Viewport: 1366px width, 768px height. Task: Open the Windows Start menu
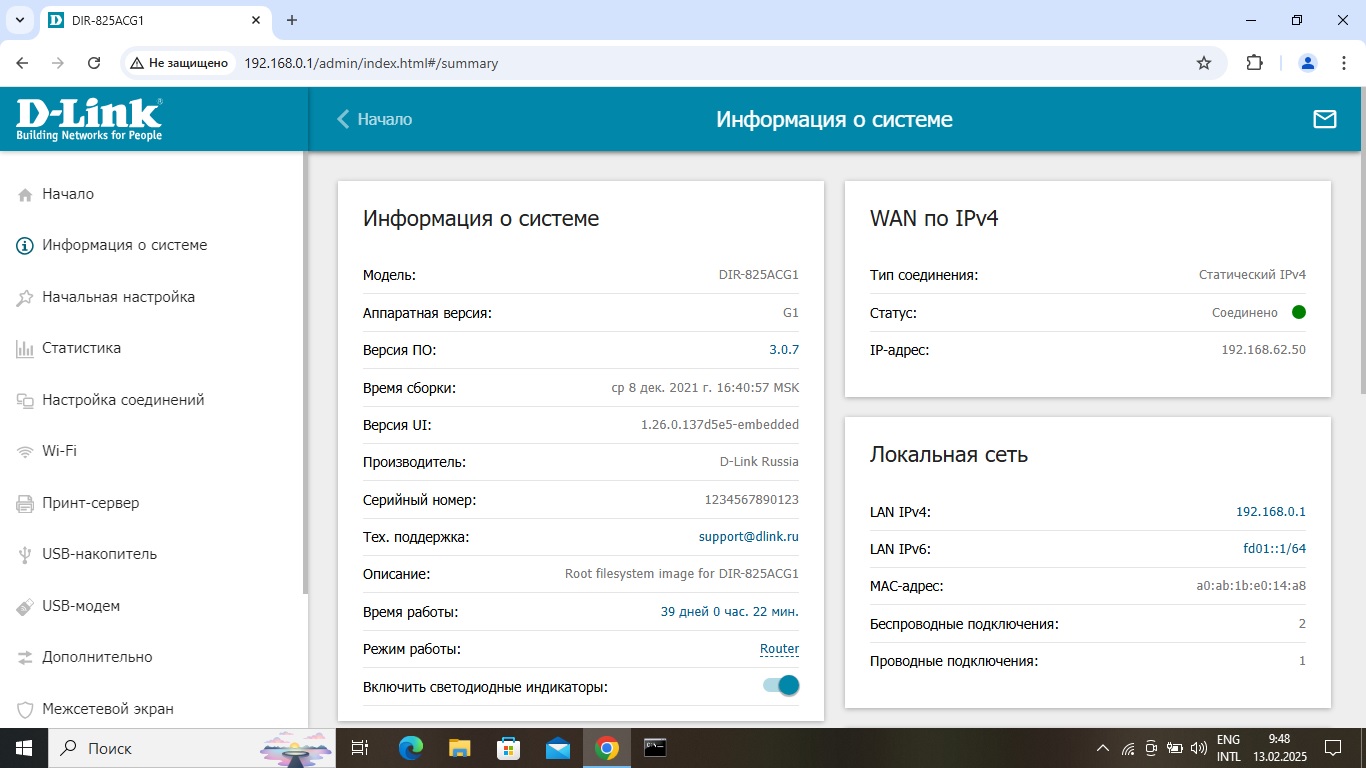pyautogui.click(x=24, y=748)
